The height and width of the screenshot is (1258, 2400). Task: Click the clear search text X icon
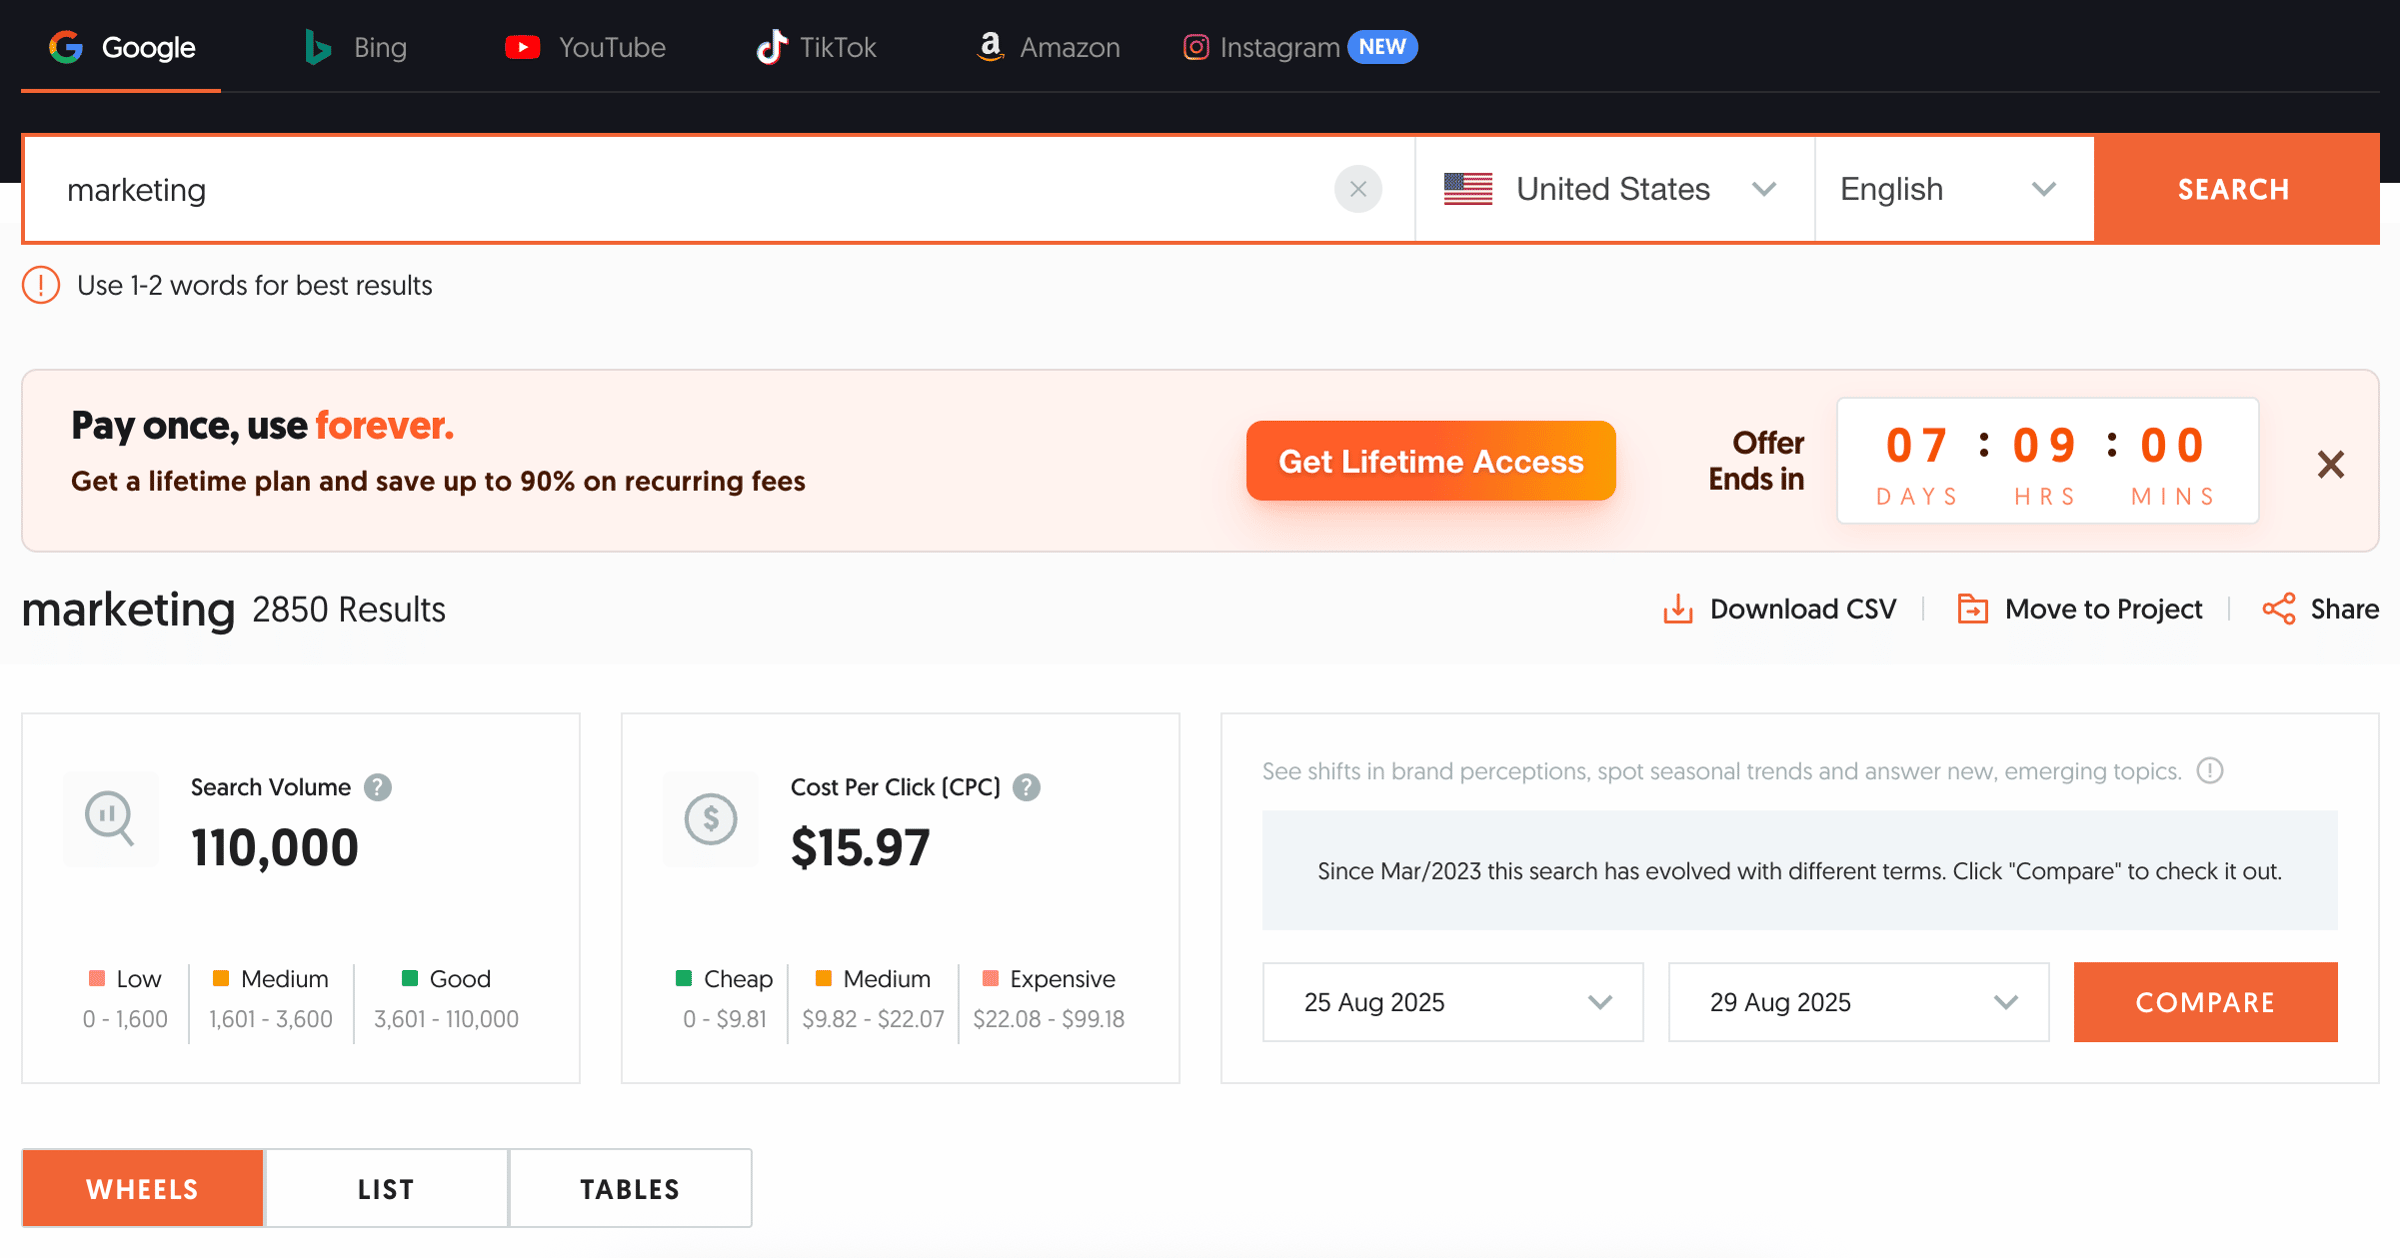tap(1358, 189)
